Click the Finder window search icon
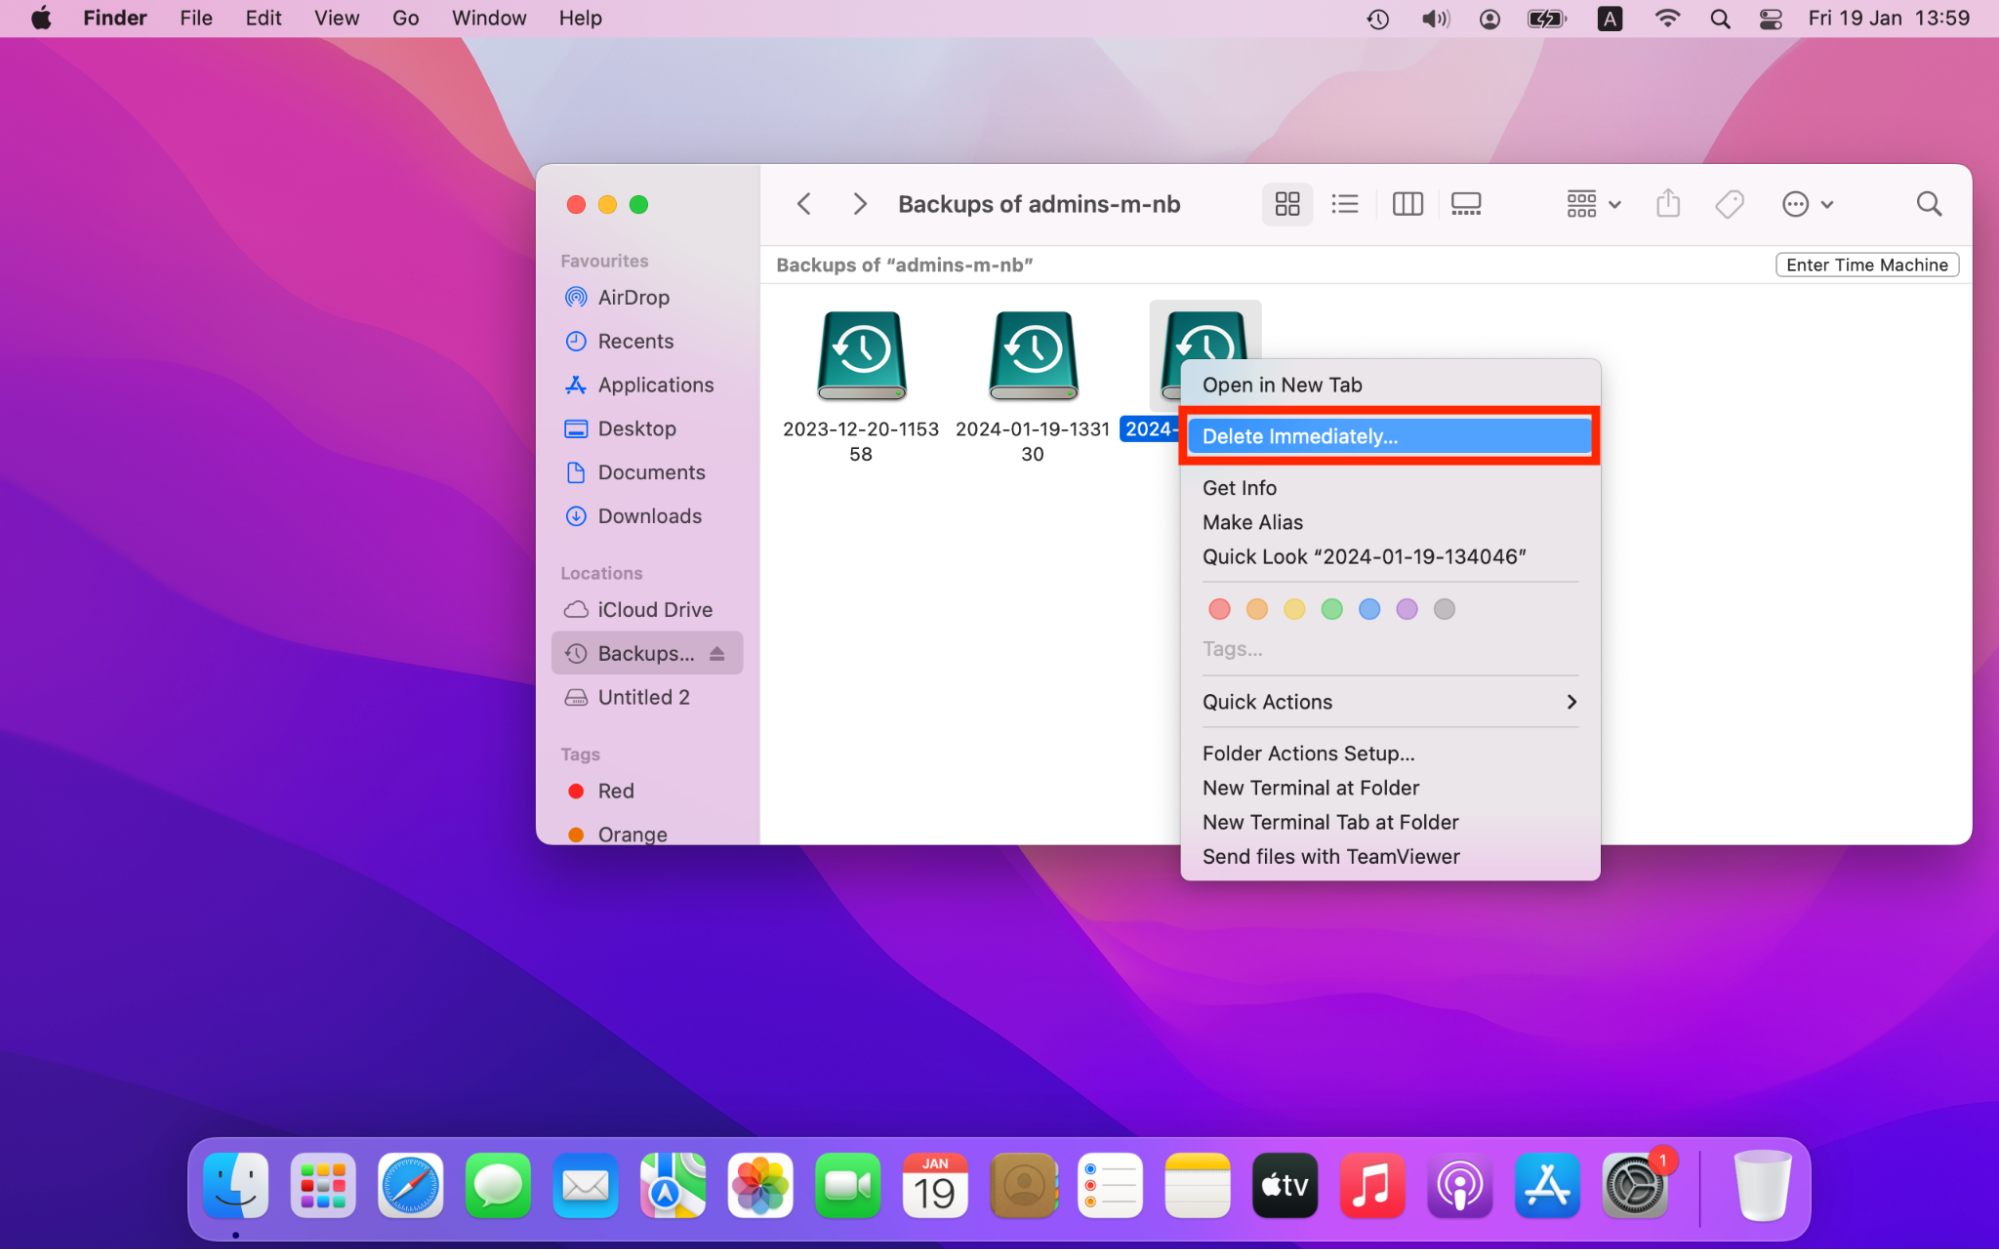Image resolution: width=1999 pixels, height=1250 pixels. tap(1929, 204)
